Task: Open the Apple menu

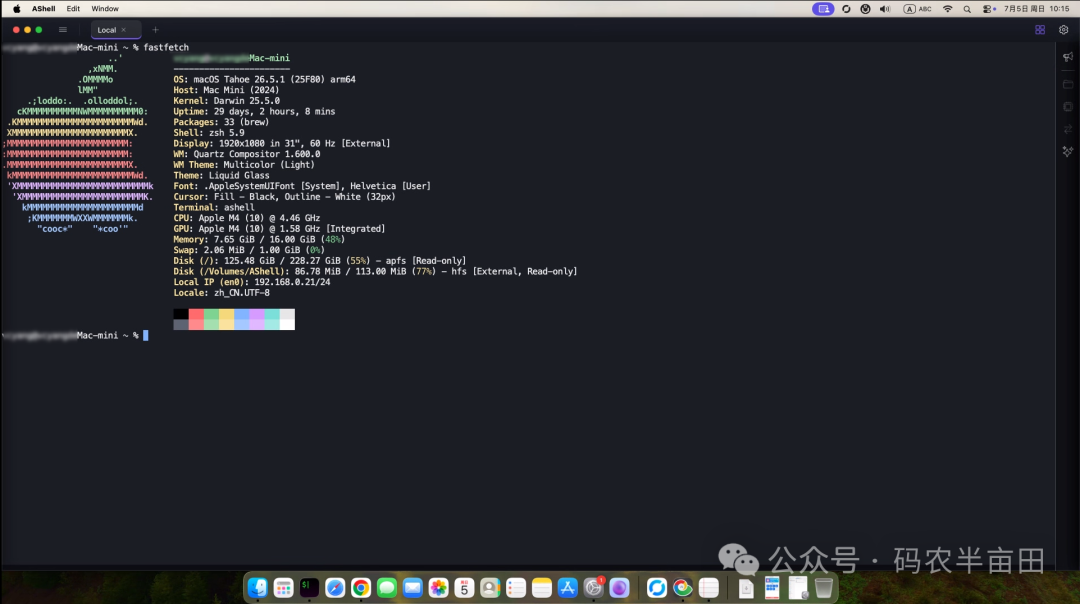Action: (17, 9)
